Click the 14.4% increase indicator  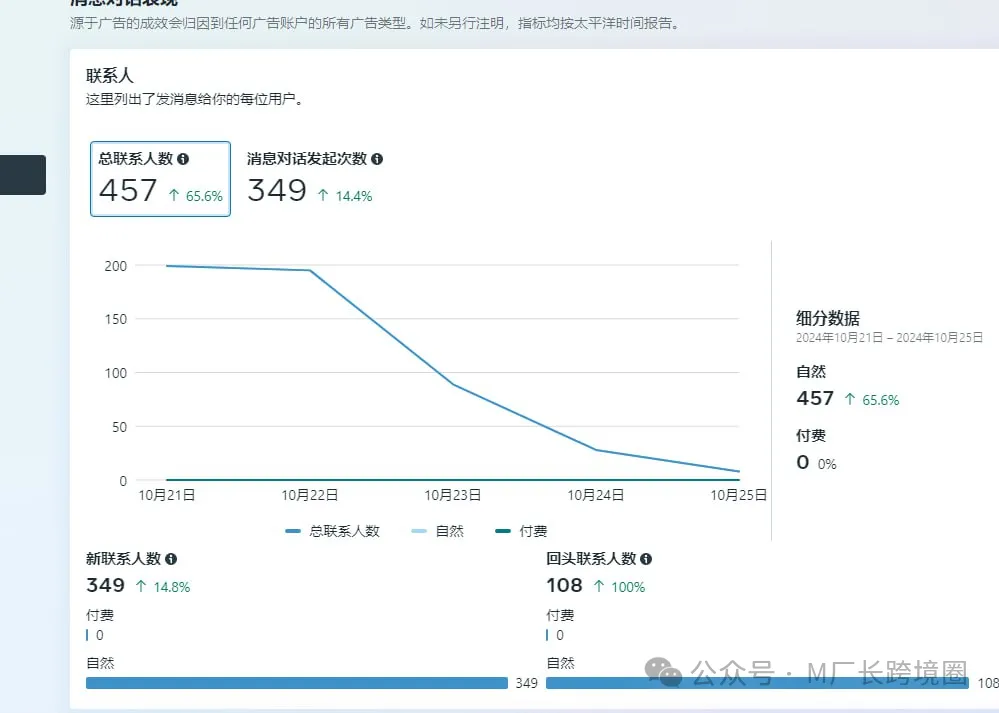click(345, 196)
